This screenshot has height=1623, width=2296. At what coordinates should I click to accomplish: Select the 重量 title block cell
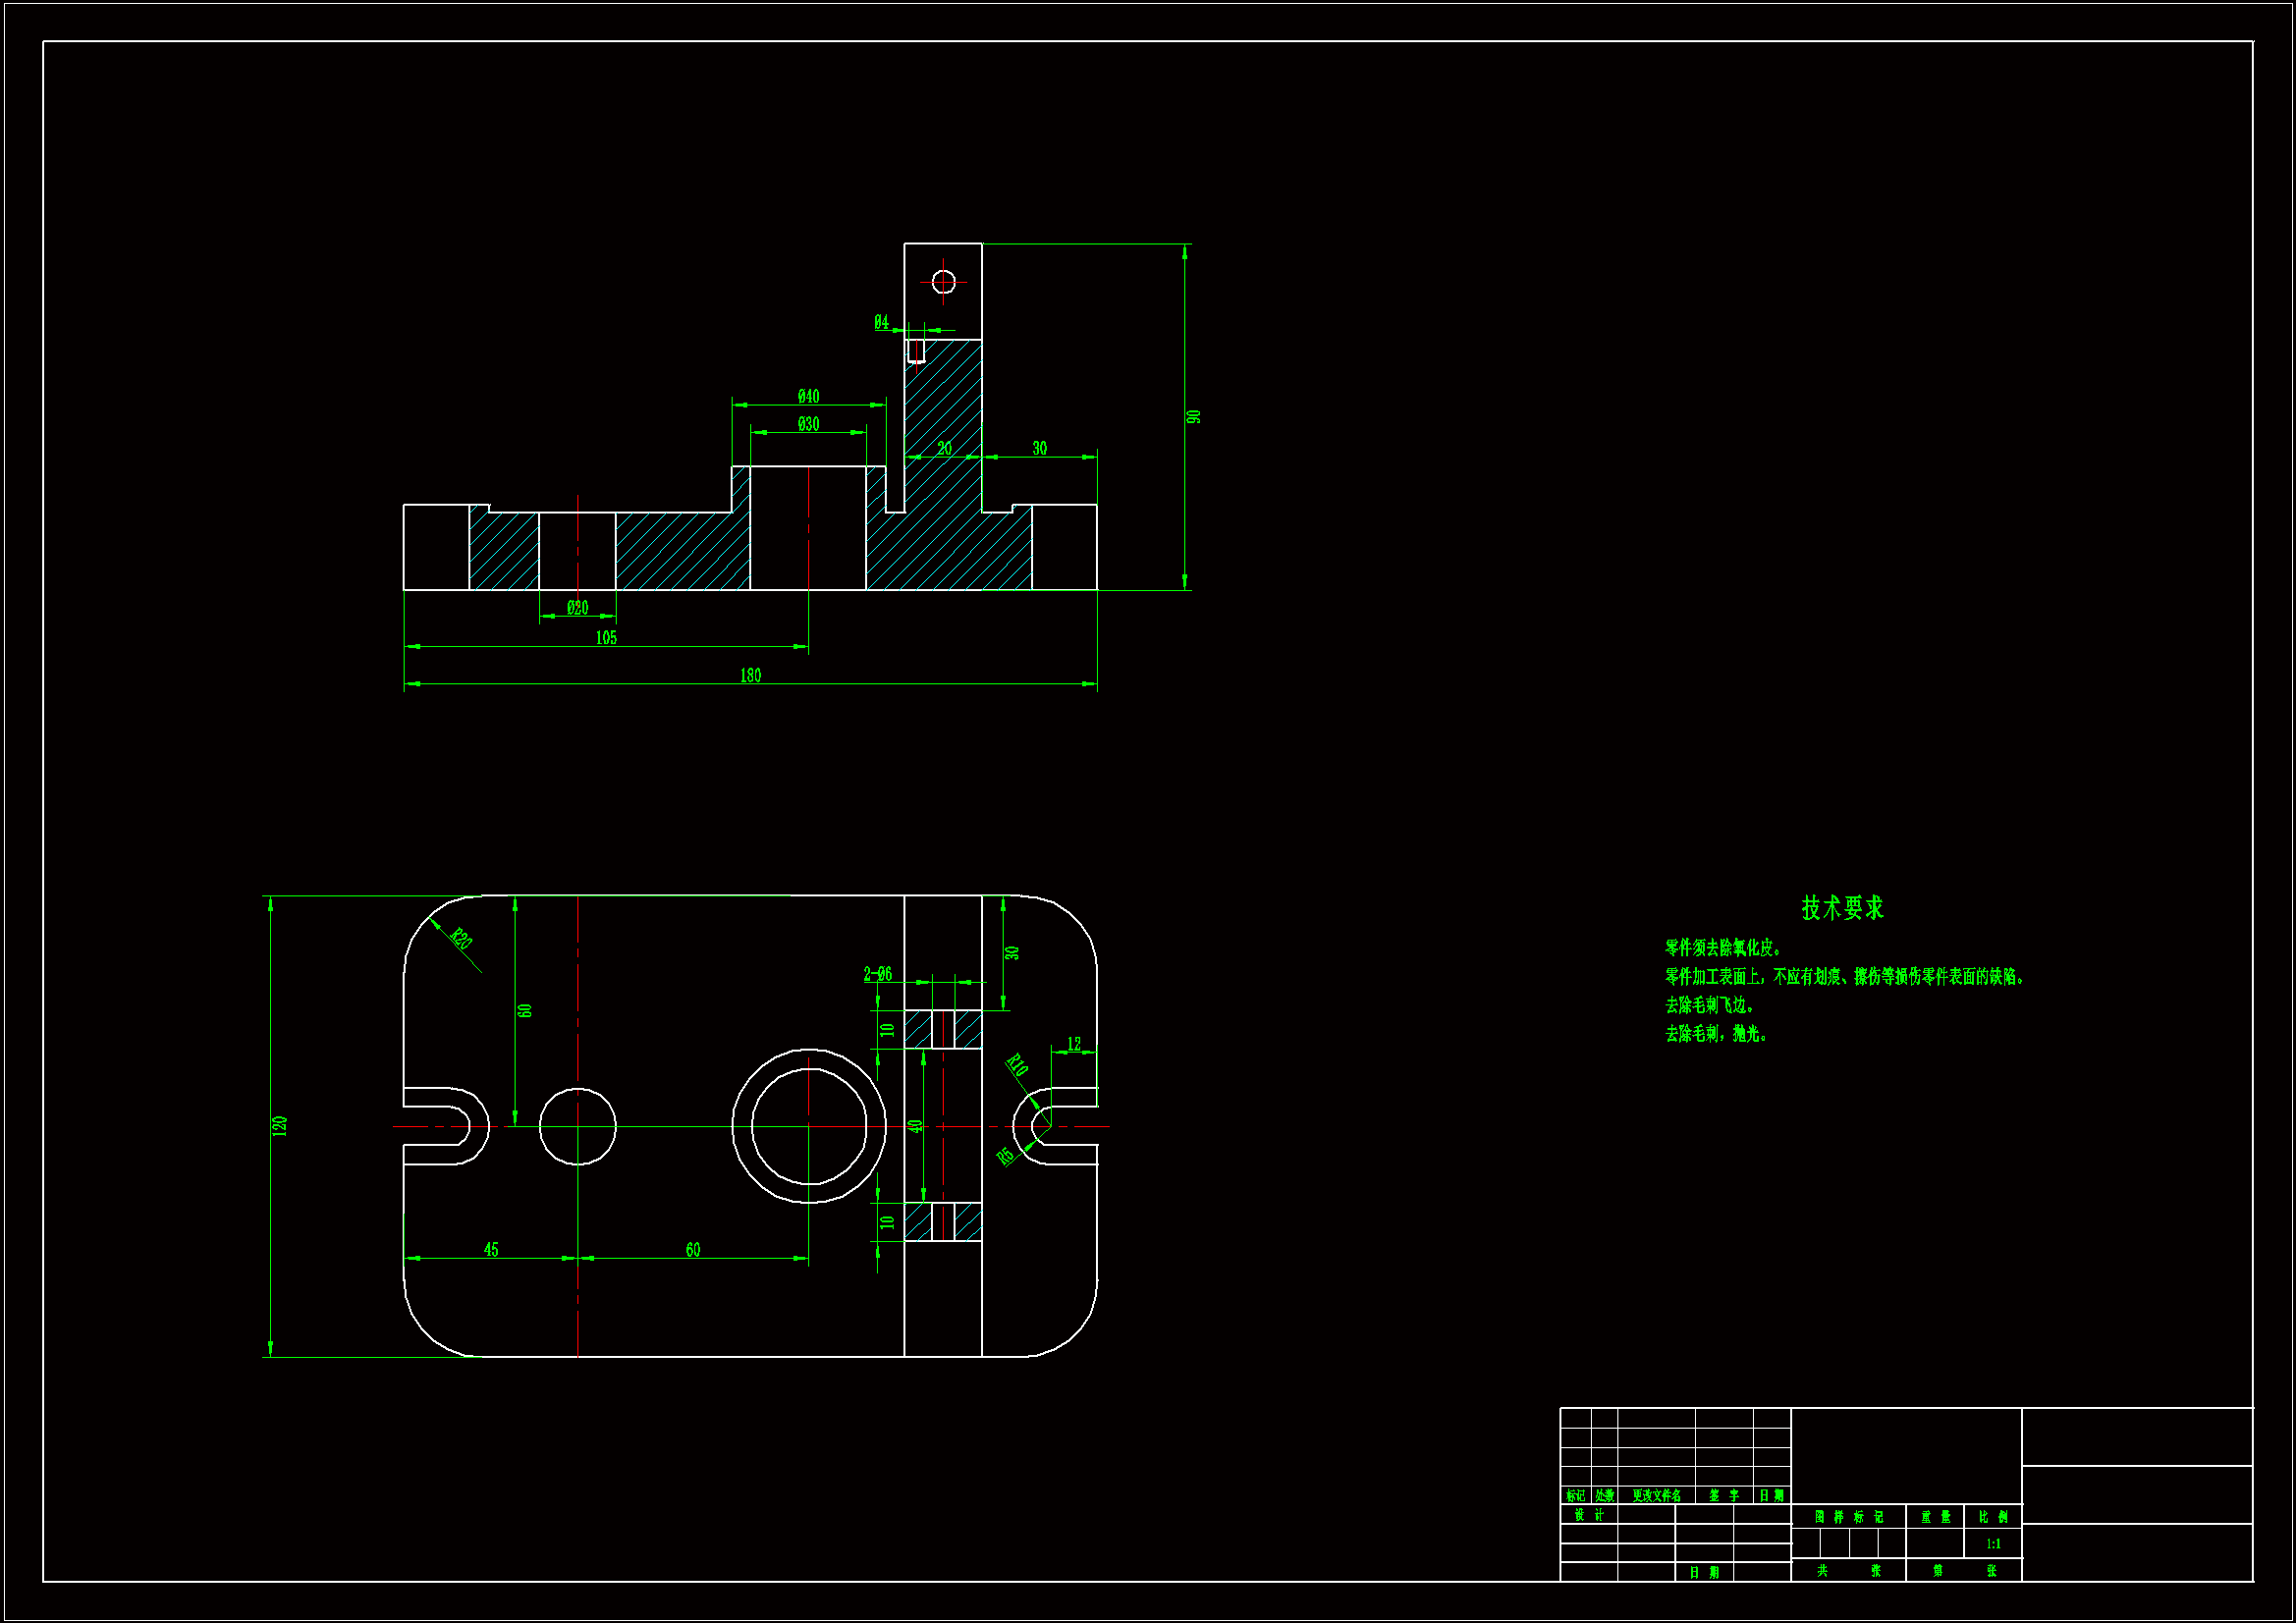coord(1935,1517)
